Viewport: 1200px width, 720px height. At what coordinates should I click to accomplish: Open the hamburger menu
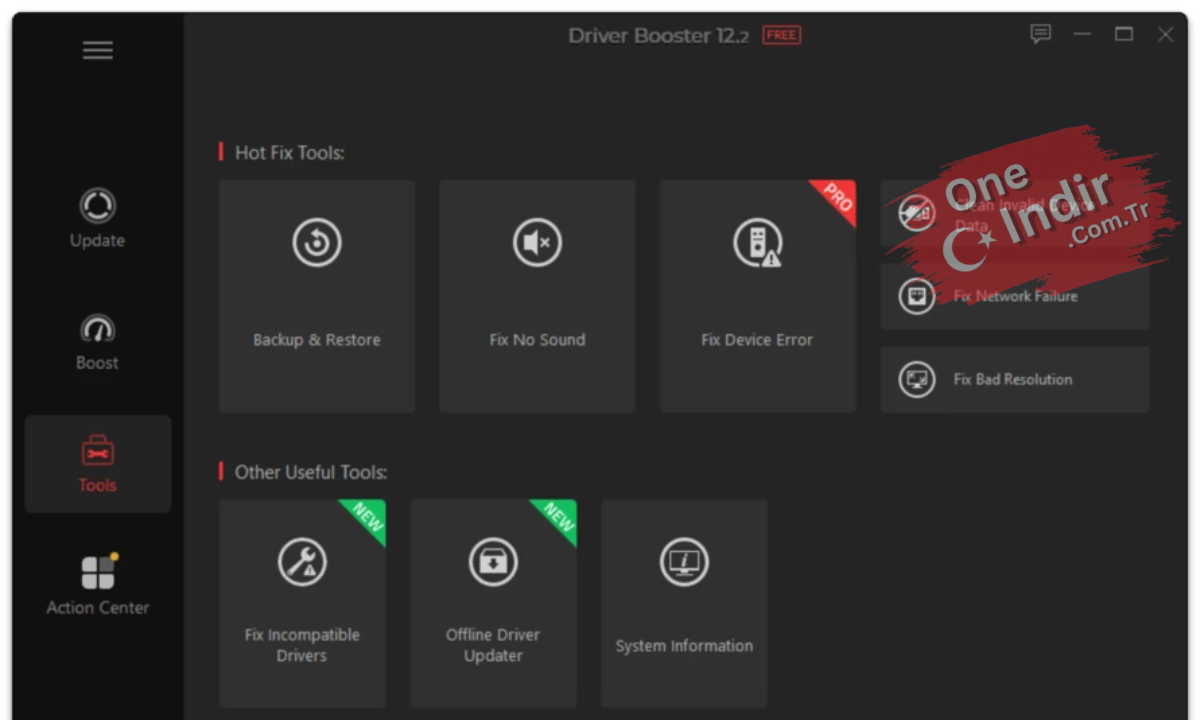97,50
